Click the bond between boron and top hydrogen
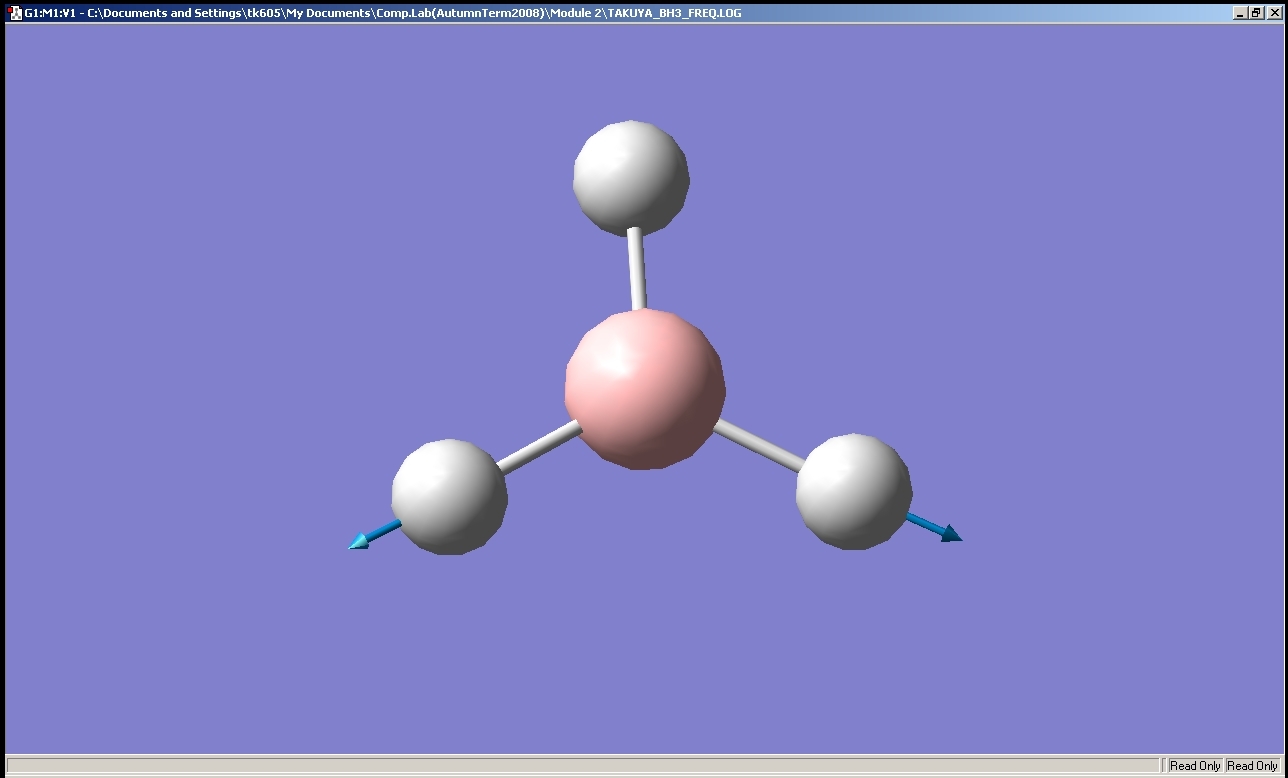Image resolution: width=1288 pixels, height=778 pixels. click(637, 270)
